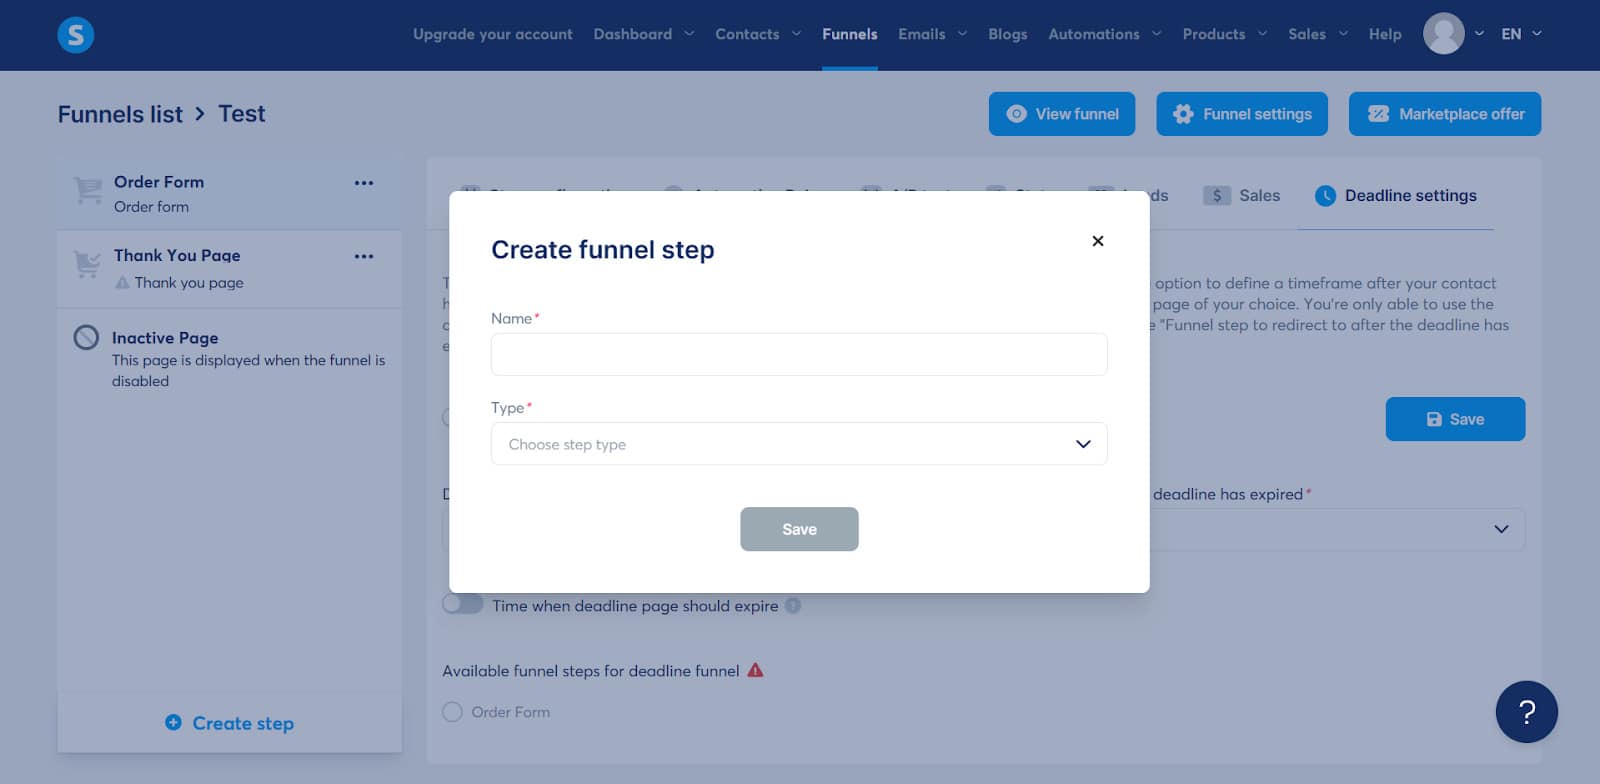Viewport: 1600px width, 784px height.
Task: Click the systeme.io S logo
Action: point(76,35)
